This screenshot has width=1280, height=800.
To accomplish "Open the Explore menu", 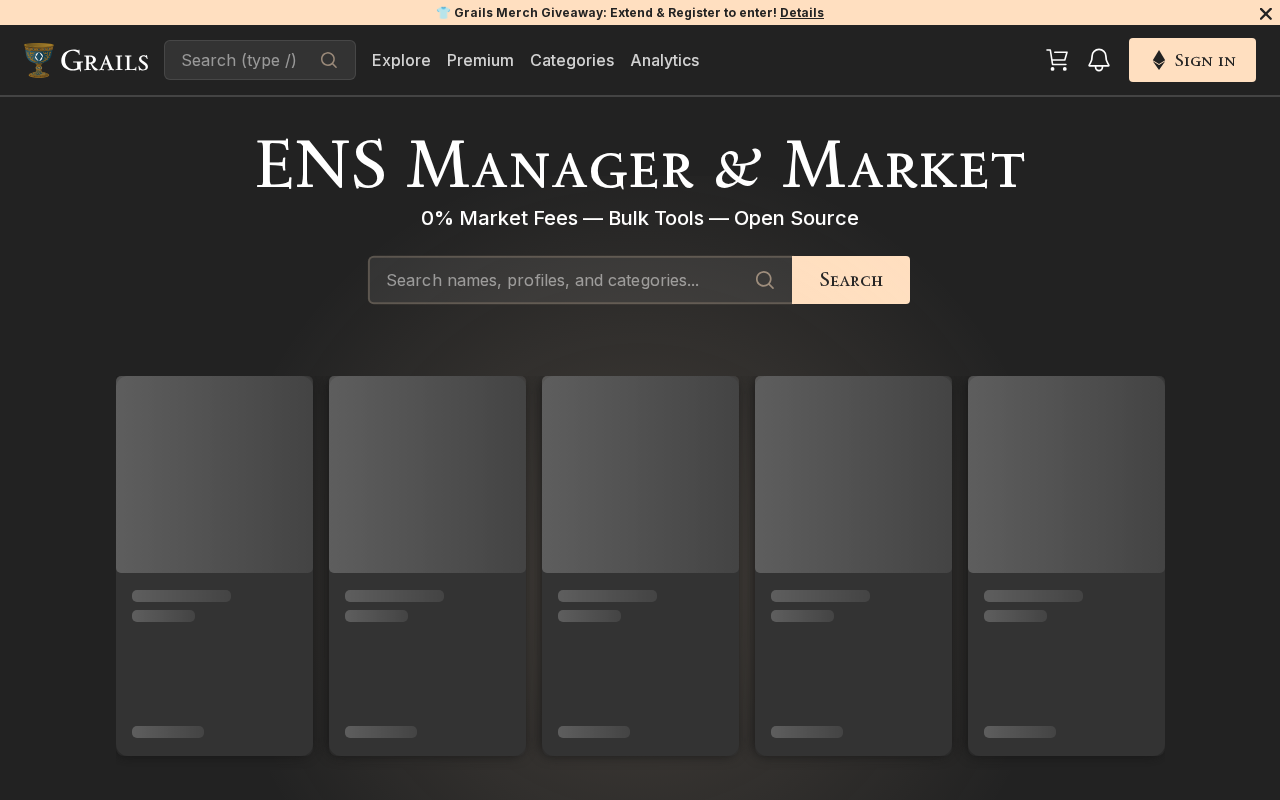I will click(401, 60).
